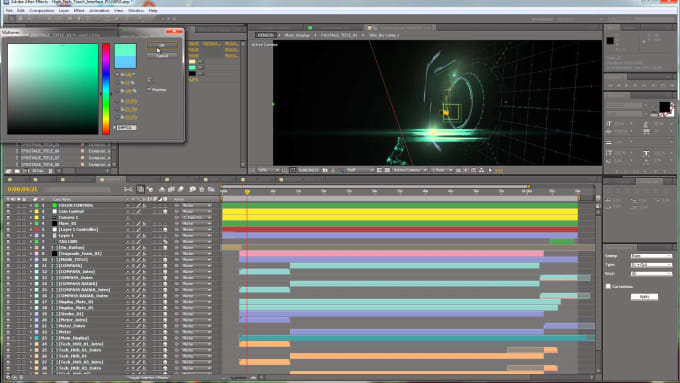This screenshot has width=680, height=383.
Task: Click the viewer timecode display button
Action: [308, 170]
